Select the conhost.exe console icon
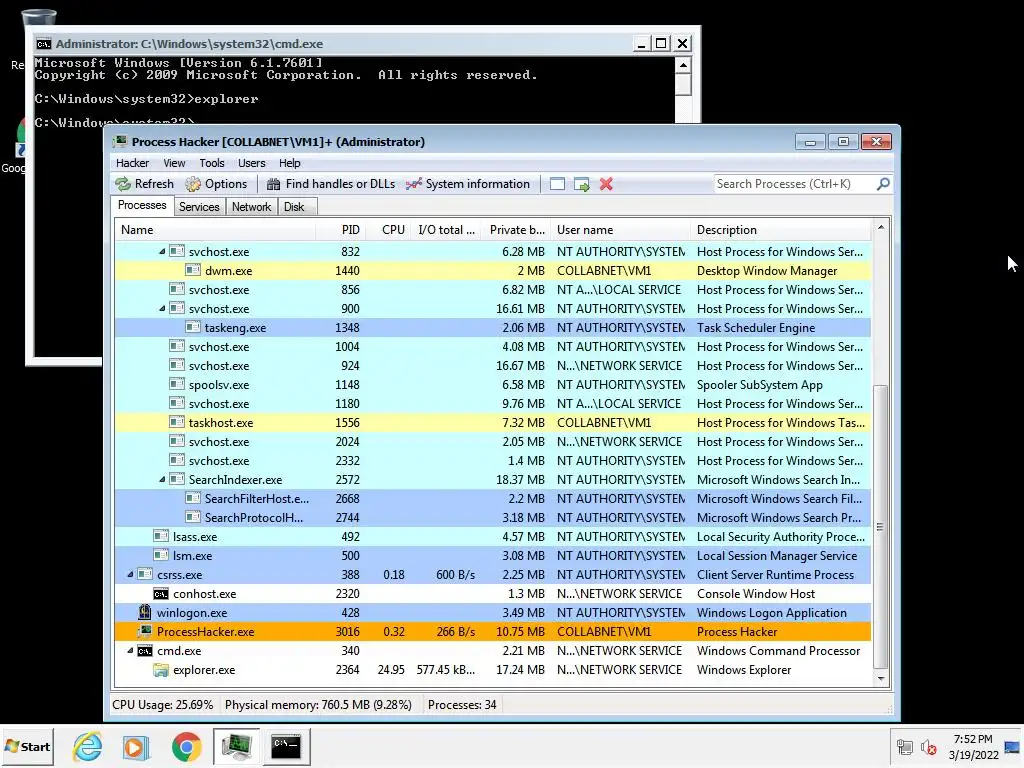The height and width of the screenshot is (768, 1024). tap(161, 594)
